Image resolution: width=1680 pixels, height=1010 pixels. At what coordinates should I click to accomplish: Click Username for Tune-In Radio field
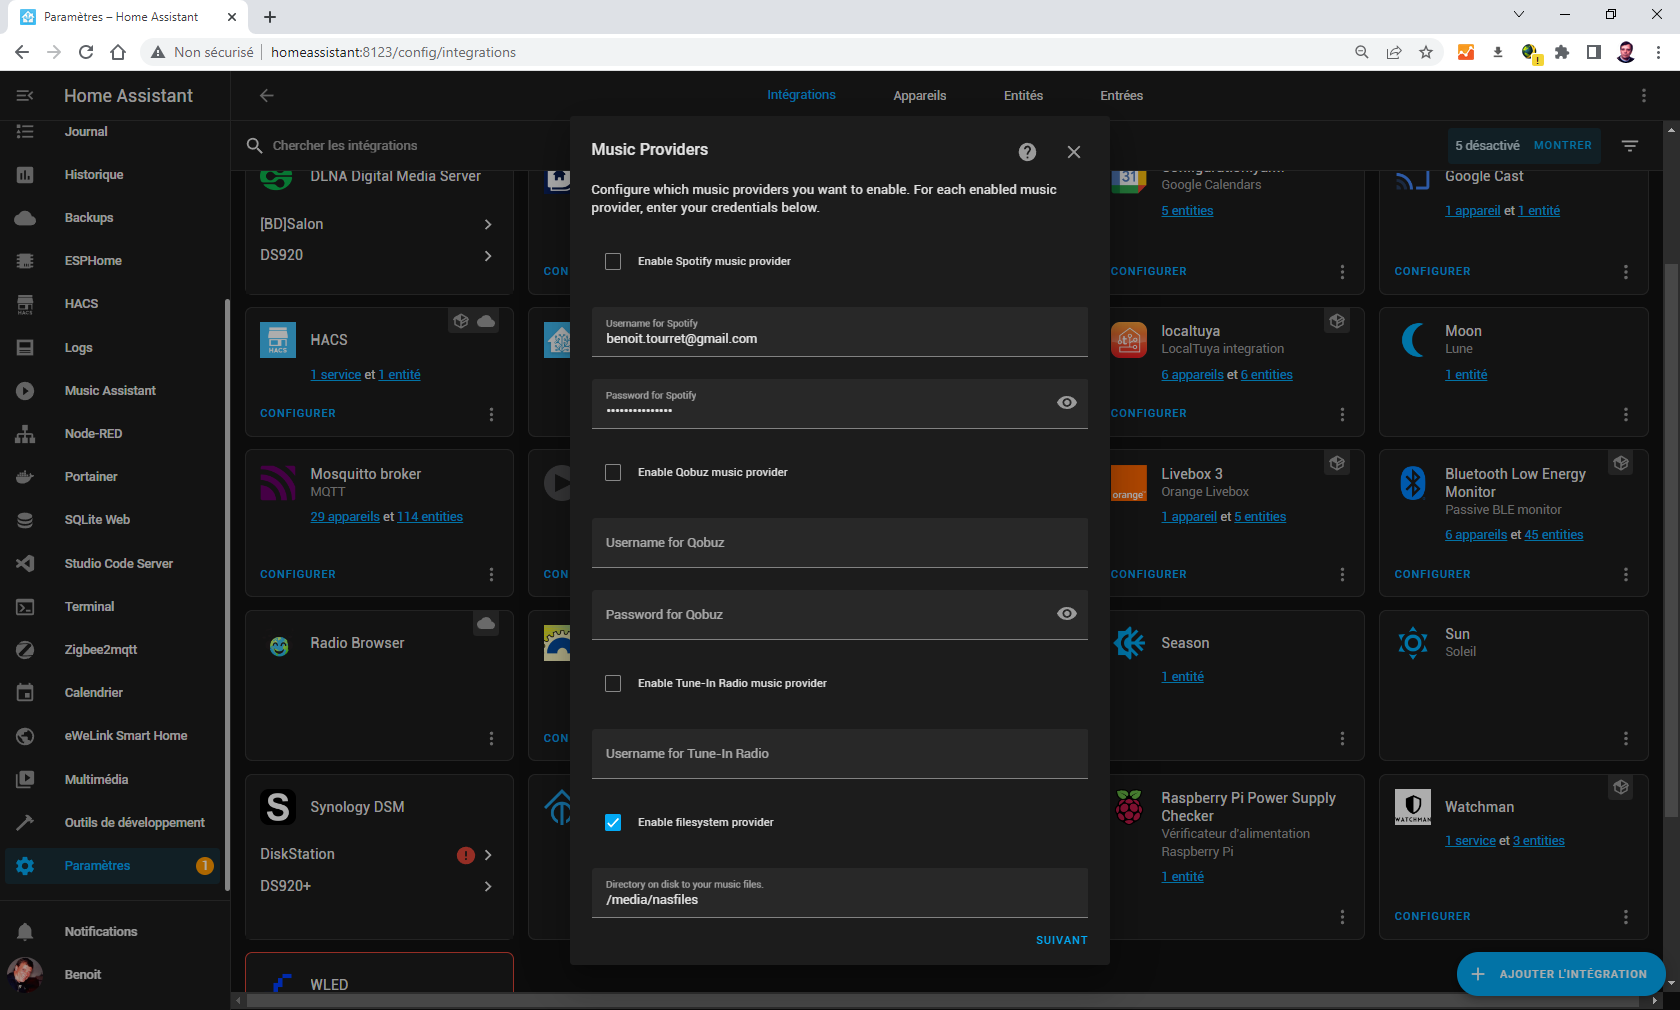tap(839, 754)
